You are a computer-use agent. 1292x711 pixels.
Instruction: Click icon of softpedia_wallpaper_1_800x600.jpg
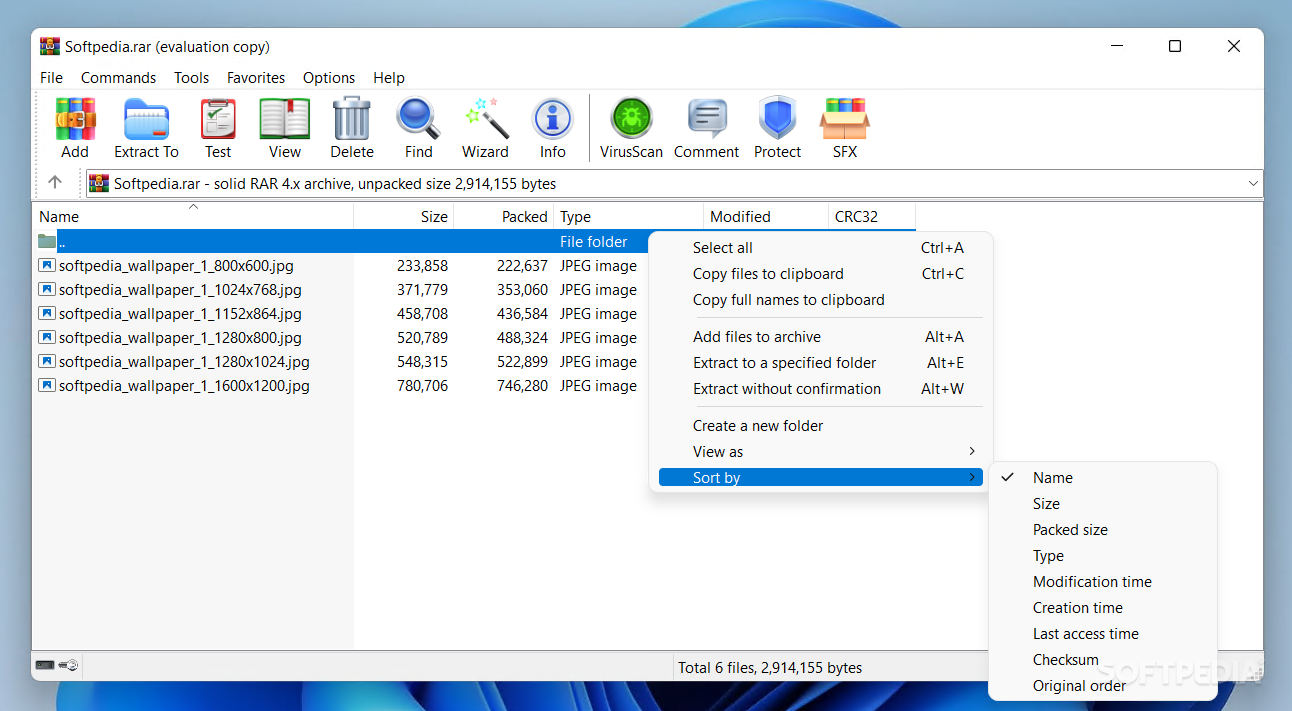tap(47, 265)
